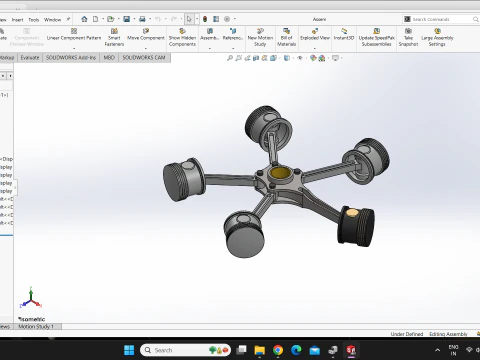This screenshot has height=360, width=480.
Task: Click Take Snapshot tool
Action: point(408,37)
